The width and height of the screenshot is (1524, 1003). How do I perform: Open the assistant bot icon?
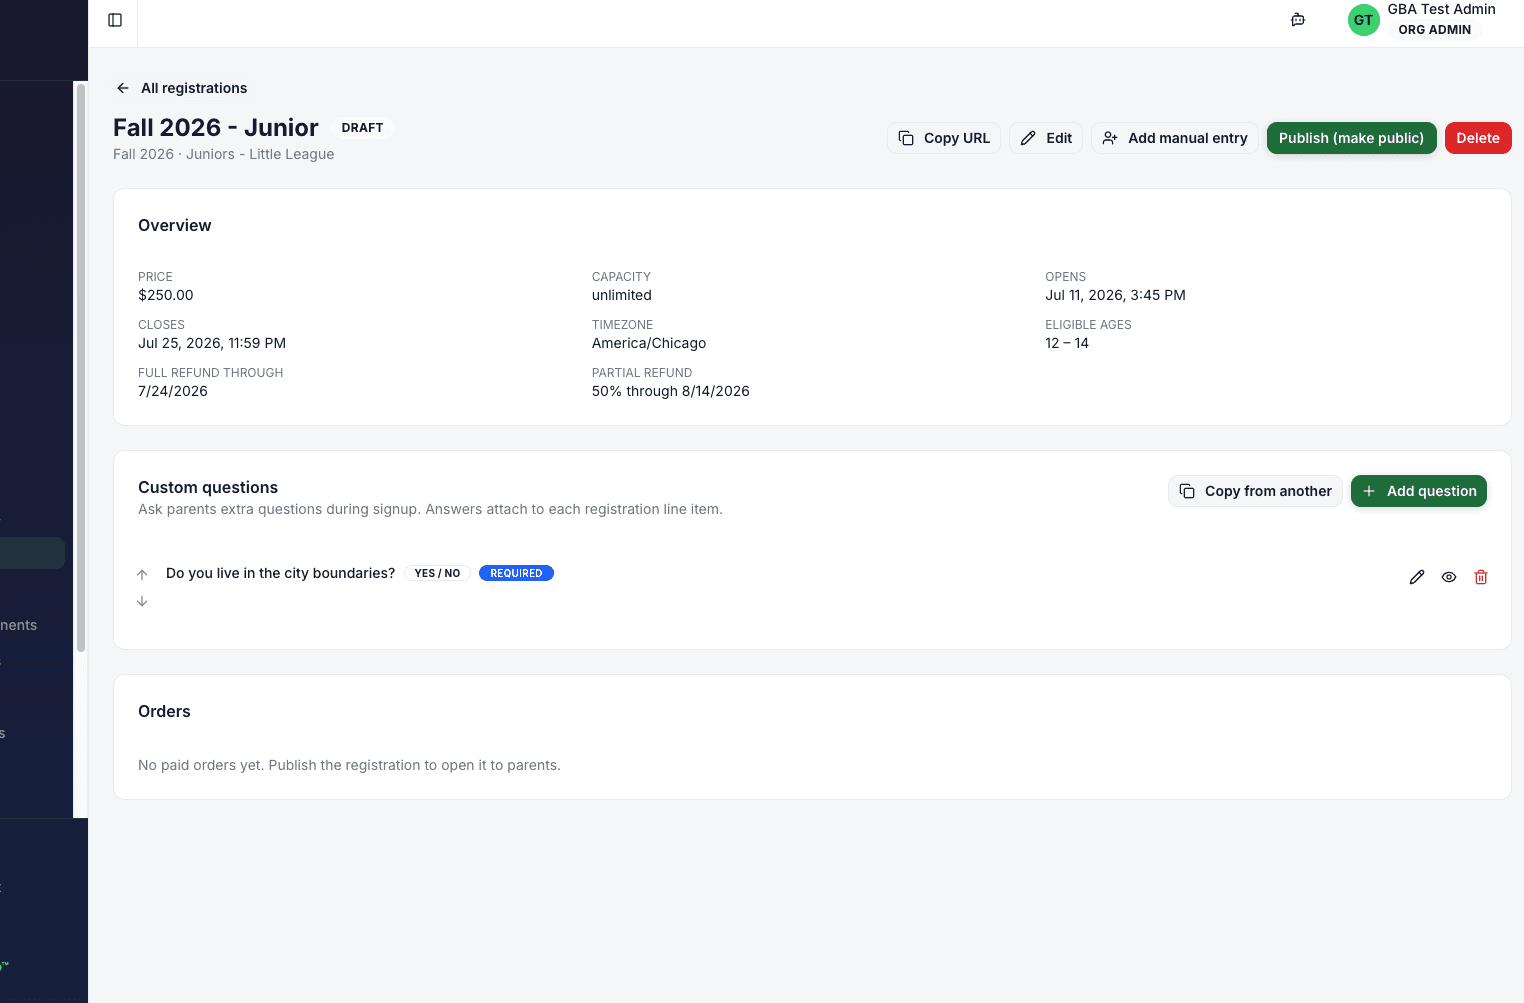pos(1298,20)
